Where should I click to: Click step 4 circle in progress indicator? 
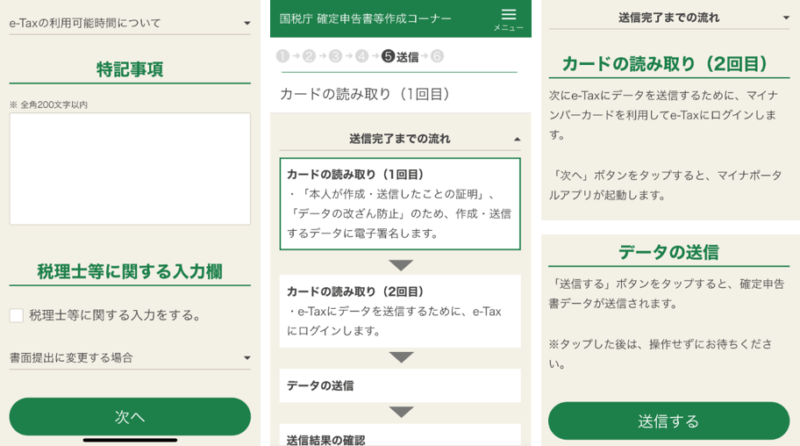point(362,56)
